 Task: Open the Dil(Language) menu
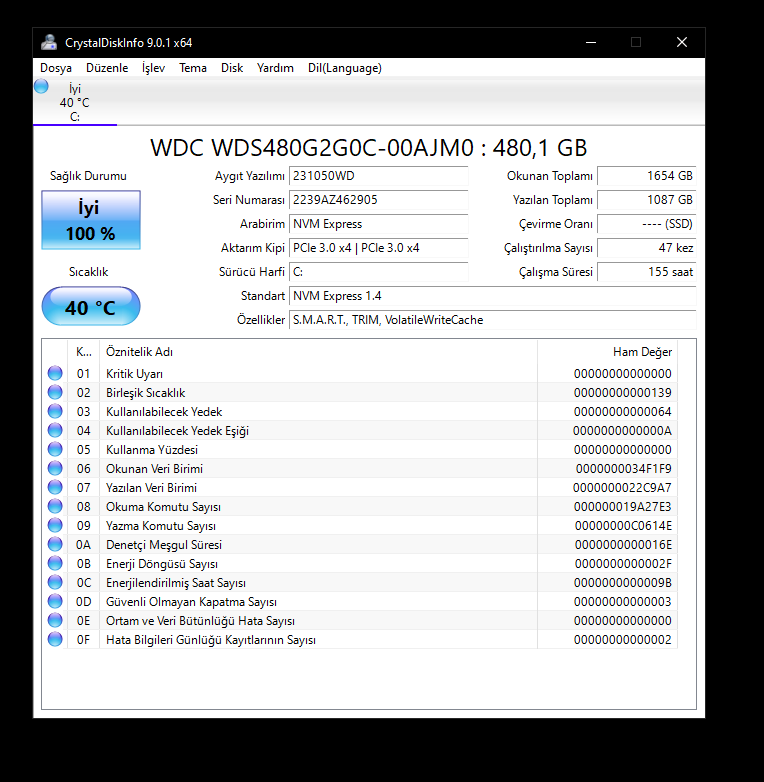pos(345,68)
